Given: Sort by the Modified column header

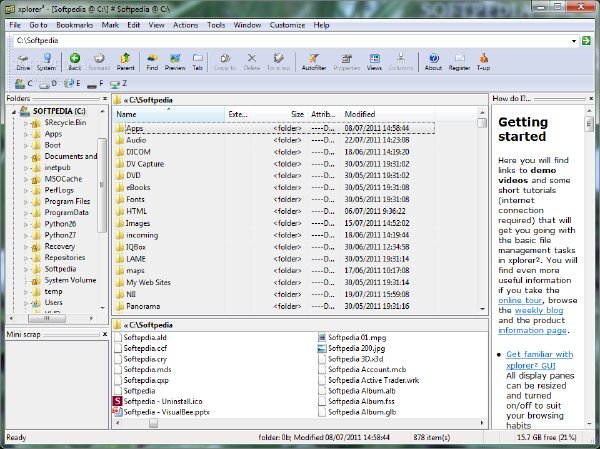Looking at the screenshot, I should point(387,114).
